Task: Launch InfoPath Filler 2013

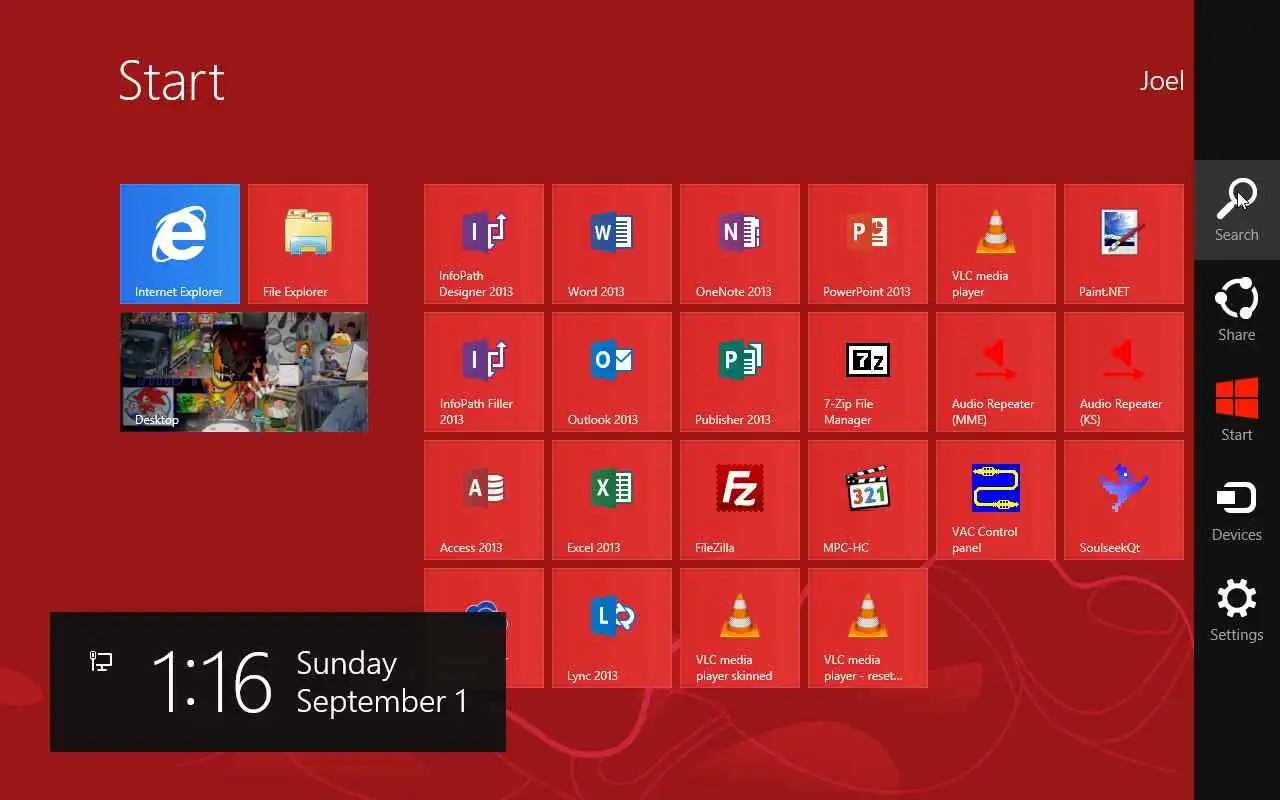Action: click(x=484, y=372)
